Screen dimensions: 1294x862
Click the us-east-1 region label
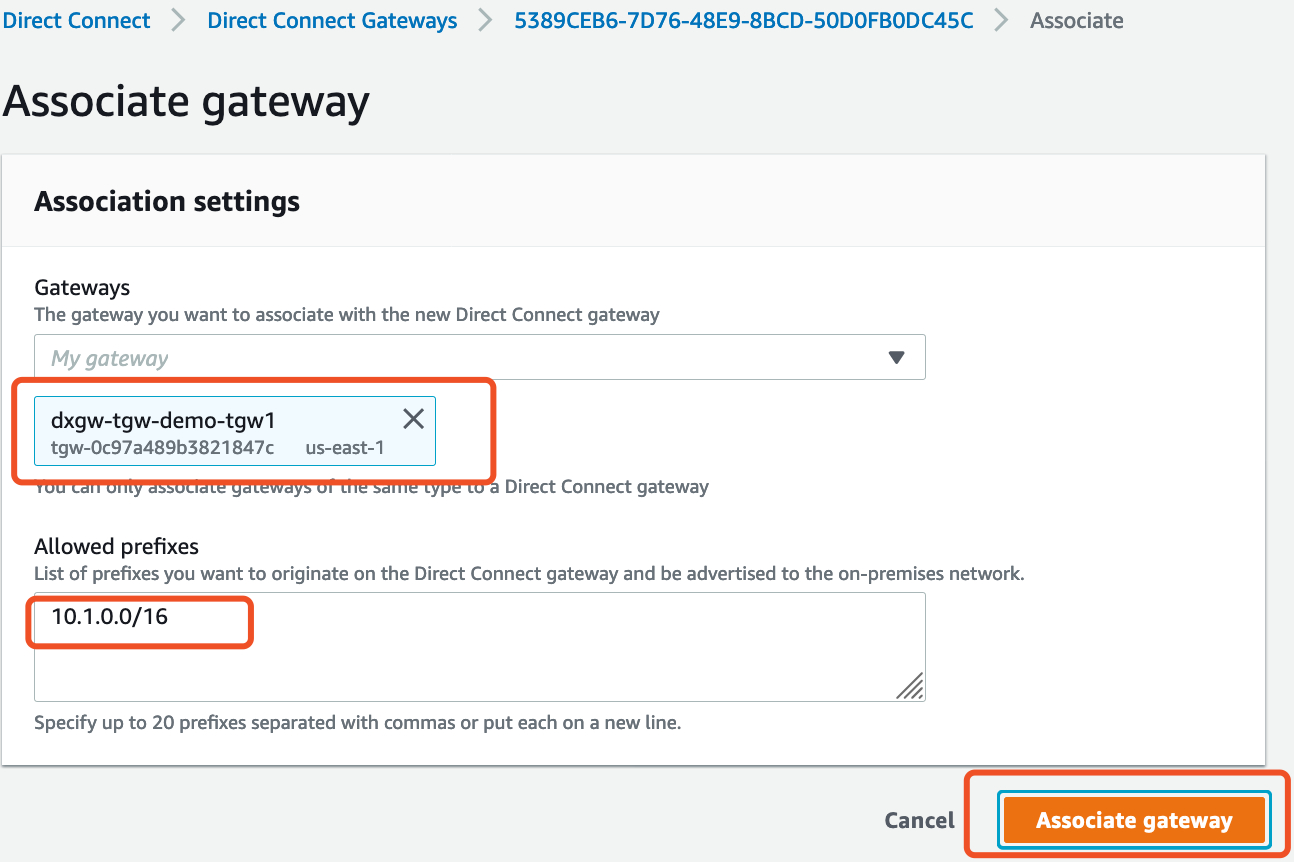345,448
